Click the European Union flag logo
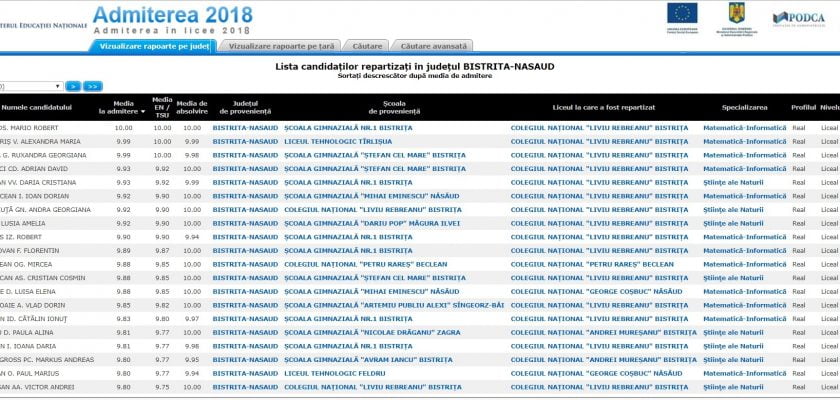The image size is (840, 400). click(683, 14)
